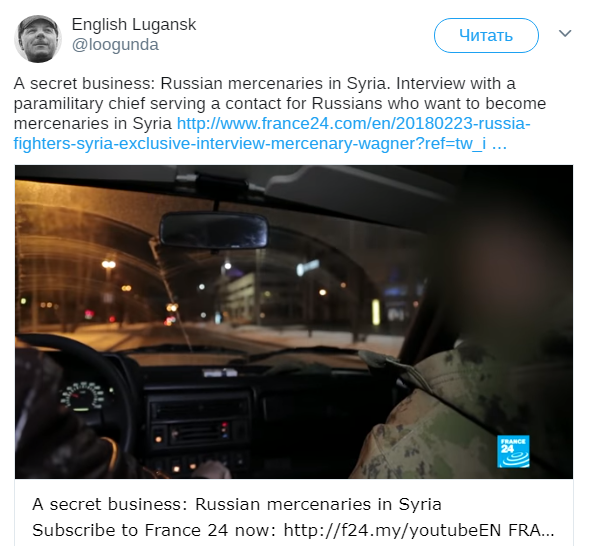
Task: Open the france24.com/en/20180223-russia link
Action: coord(353,124)
